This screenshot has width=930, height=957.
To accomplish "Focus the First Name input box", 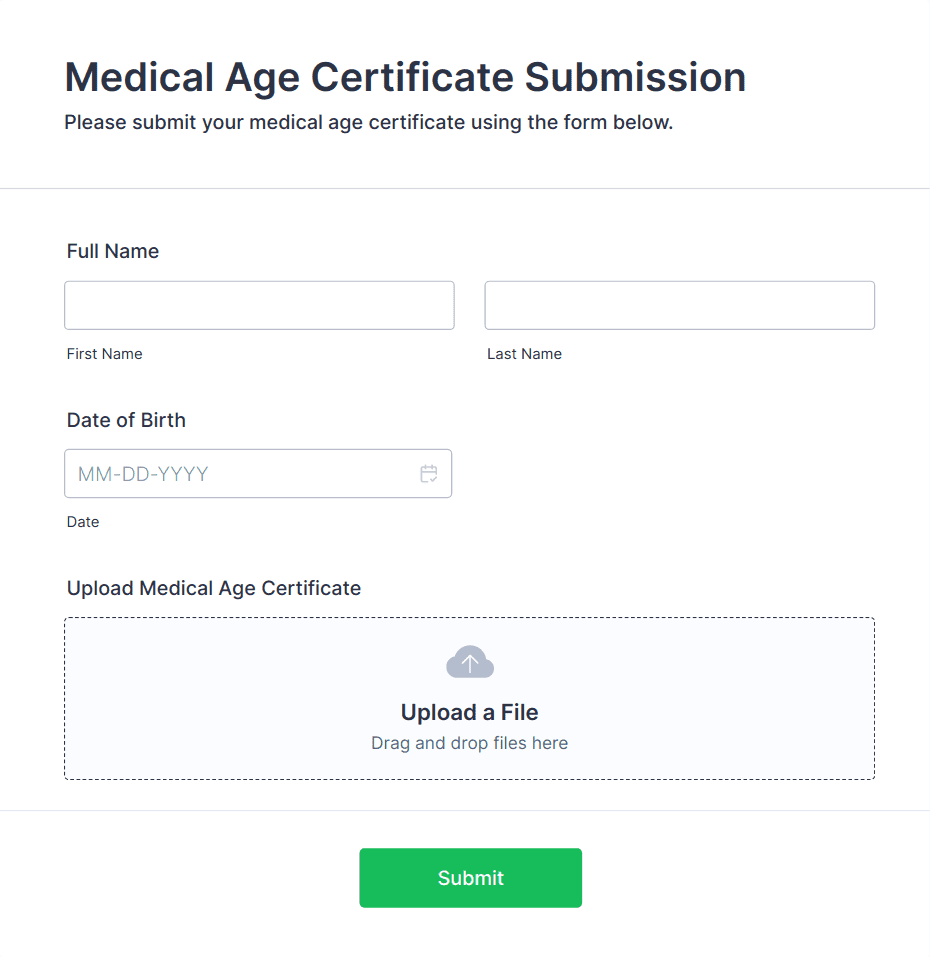I will (259, 305).
